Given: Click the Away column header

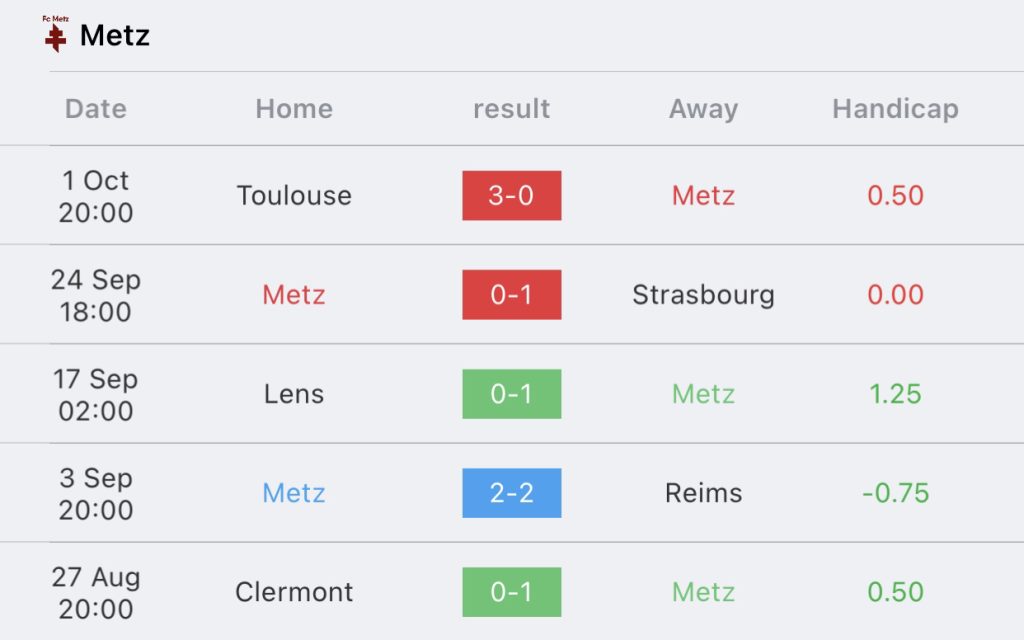Looking at the screenshot, I should (703, 109).
